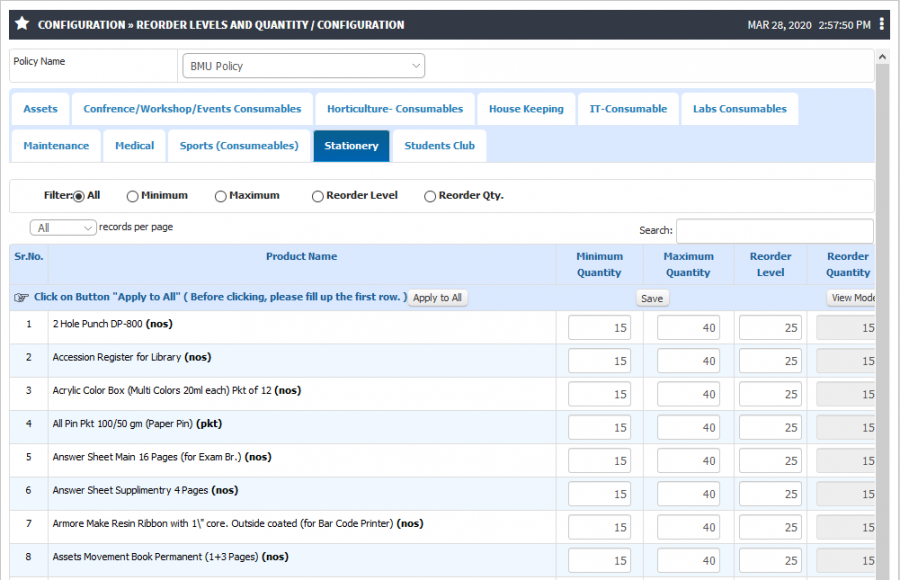Click Reorder Level field for All Pin Pkt
The width and height of the screenshot is (900, 580).
click(770, 427)
